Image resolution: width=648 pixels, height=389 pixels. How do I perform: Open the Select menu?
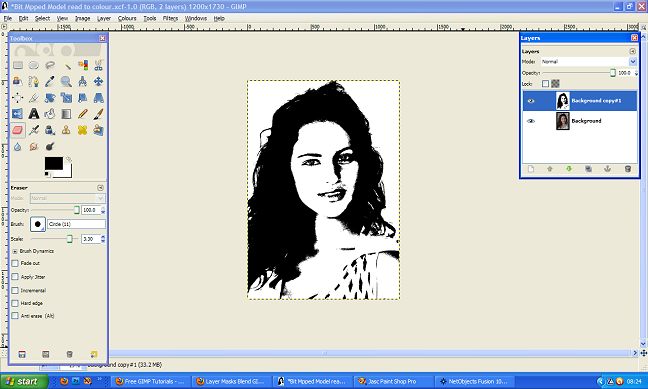point(42,18)
